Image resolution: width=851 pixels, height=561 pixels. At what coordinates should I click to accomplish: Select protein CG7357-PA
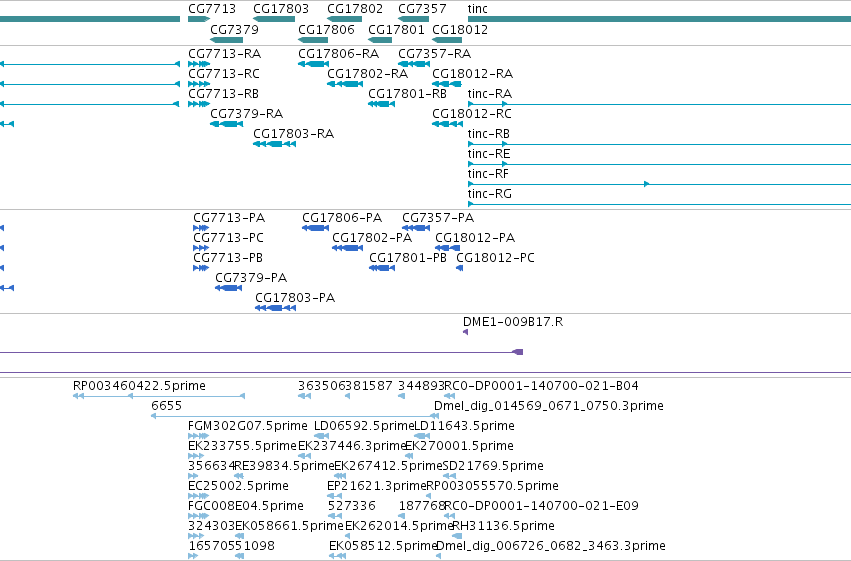click(x=438, y=218)
